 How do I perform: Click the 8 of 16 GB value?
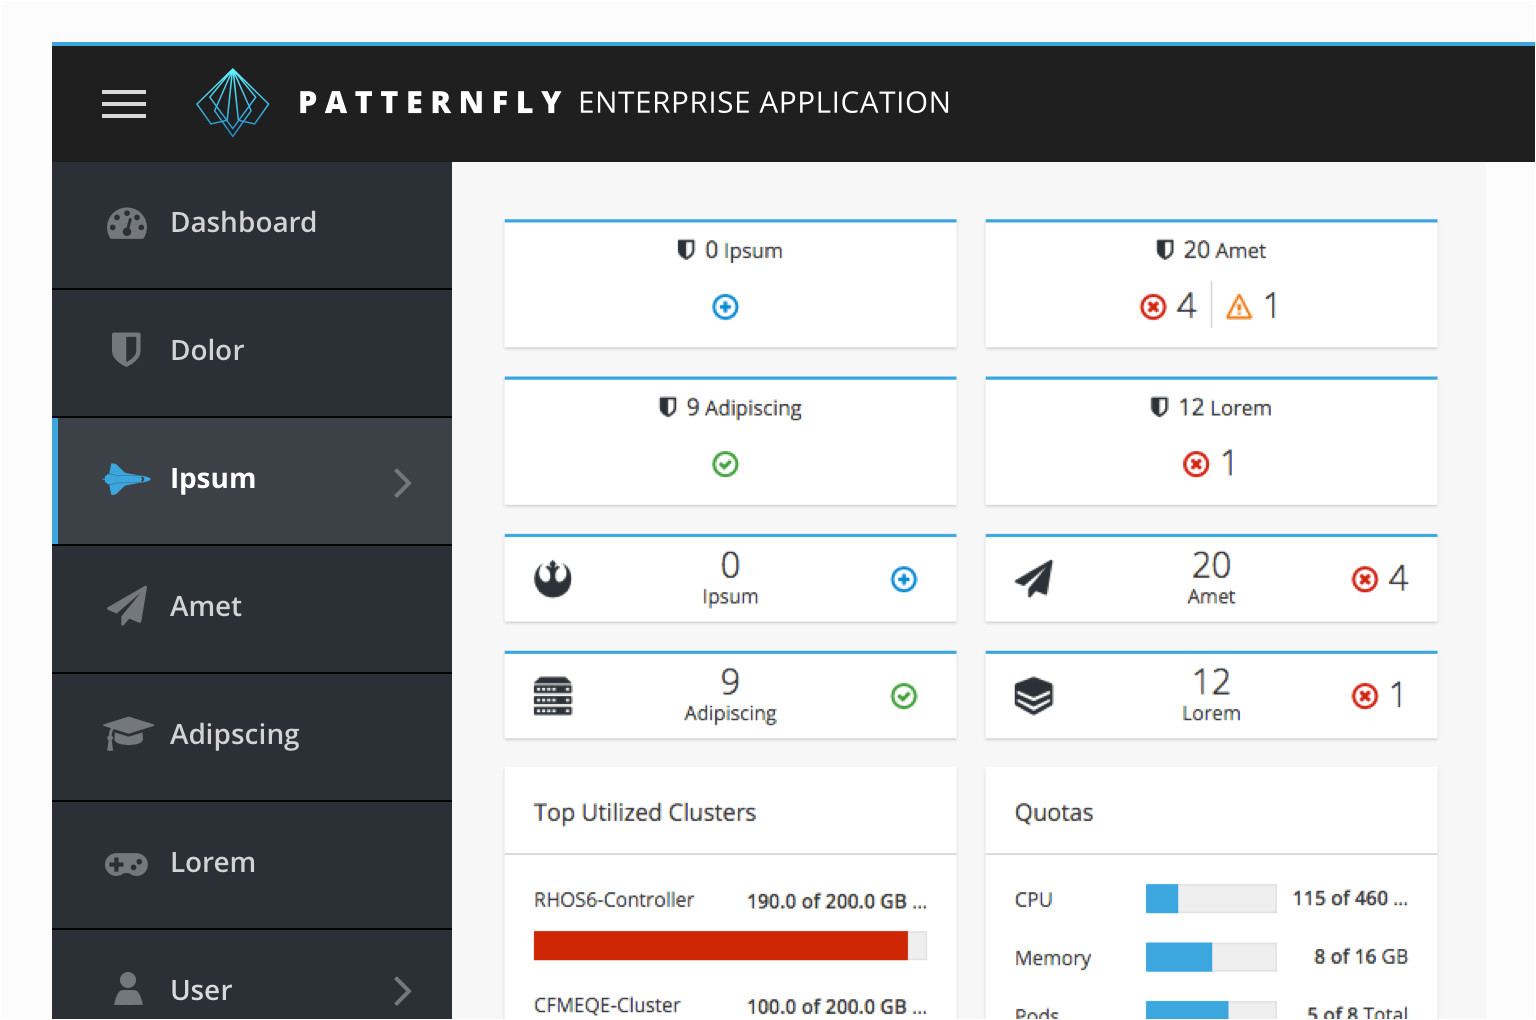(1361, 957)
